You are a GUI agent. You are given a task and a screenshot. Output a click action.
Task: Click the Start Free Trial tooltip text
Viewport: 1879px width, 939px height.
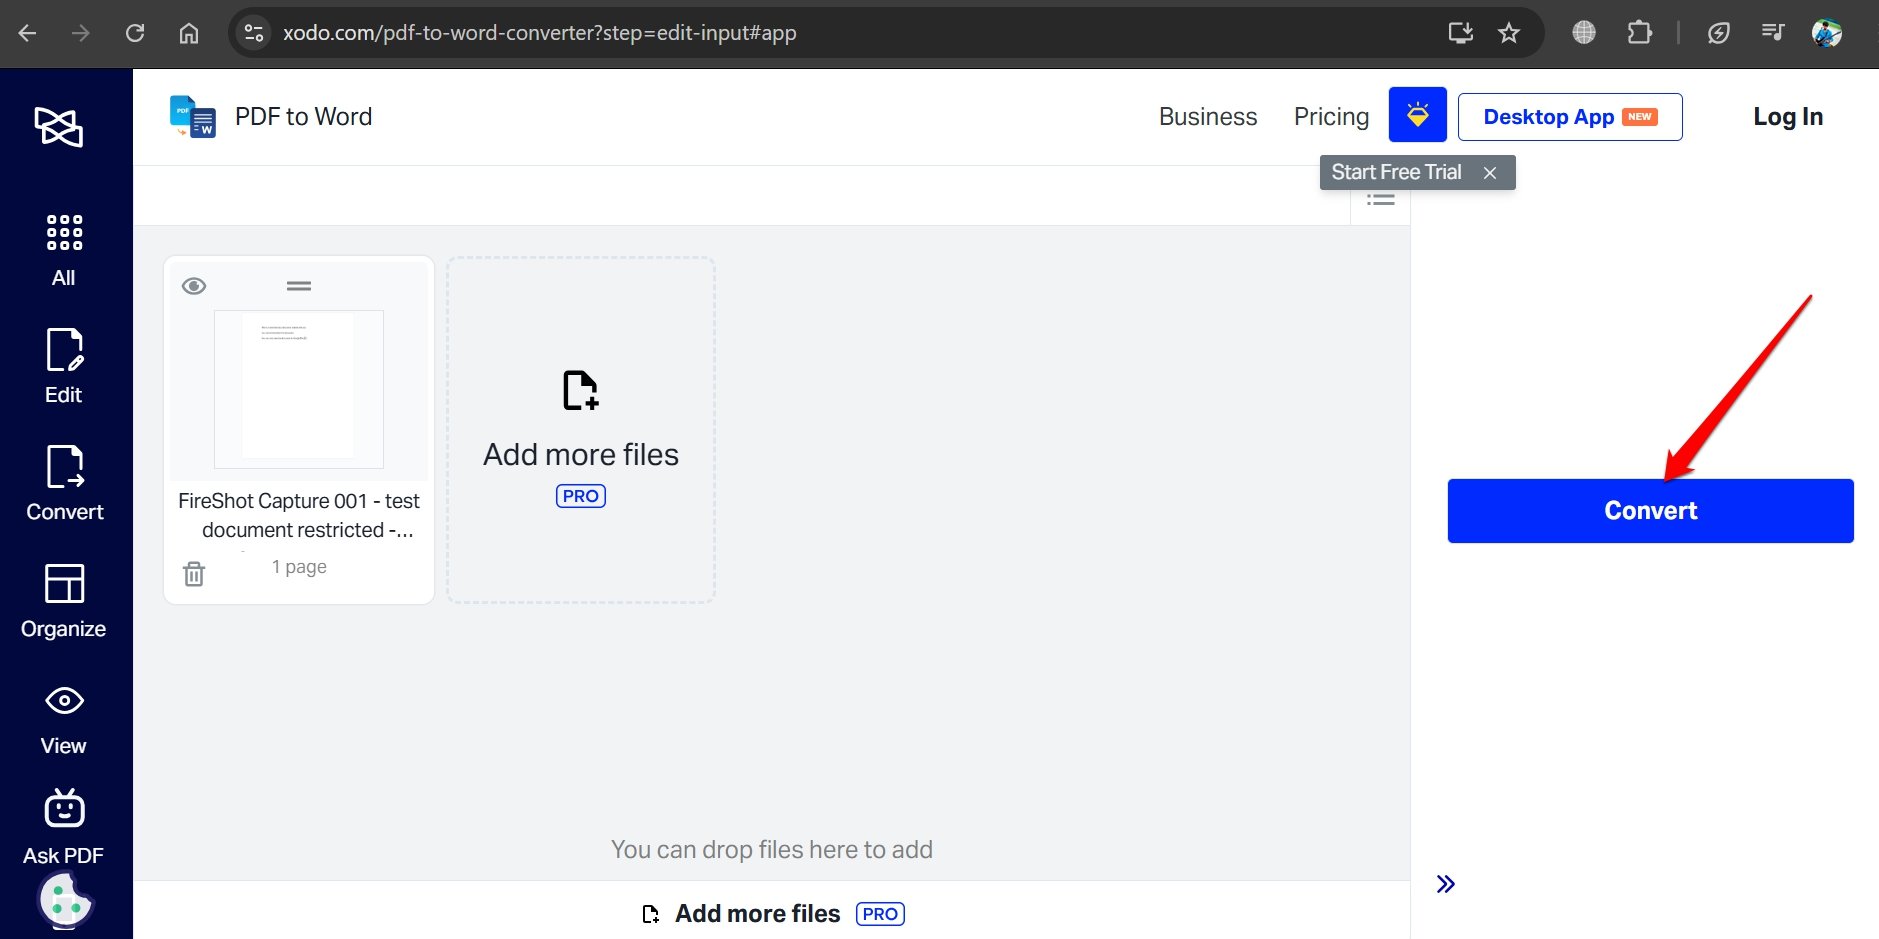click(1396, 172)
